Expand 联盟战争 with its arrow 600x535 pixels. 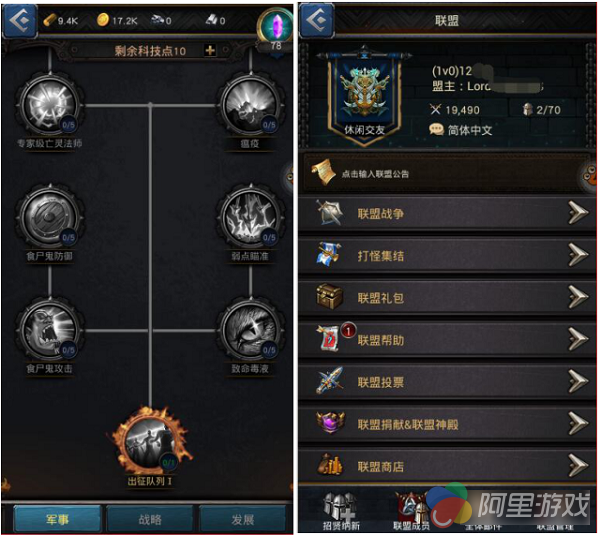pos(578,213)
